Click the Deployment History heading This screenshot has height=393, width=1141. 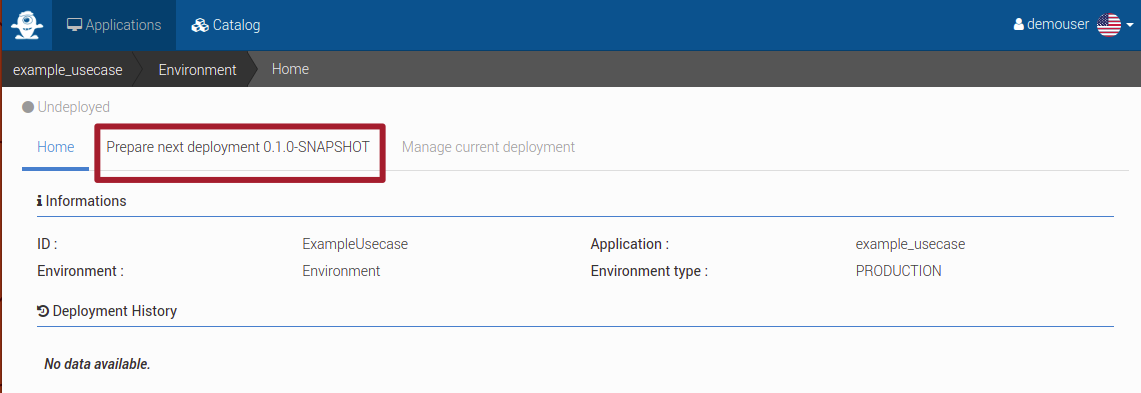[115, 311]
